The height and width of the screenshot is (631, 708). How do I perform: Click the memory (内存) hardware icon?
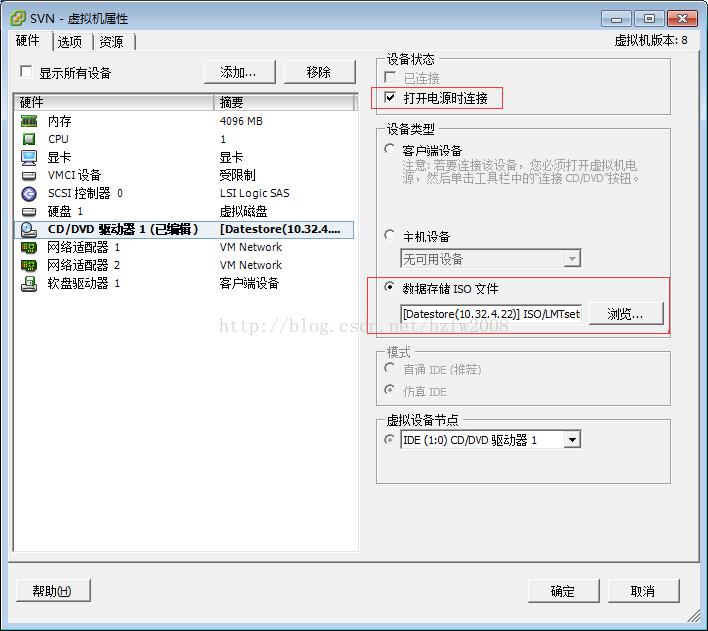tap(29, 121)
